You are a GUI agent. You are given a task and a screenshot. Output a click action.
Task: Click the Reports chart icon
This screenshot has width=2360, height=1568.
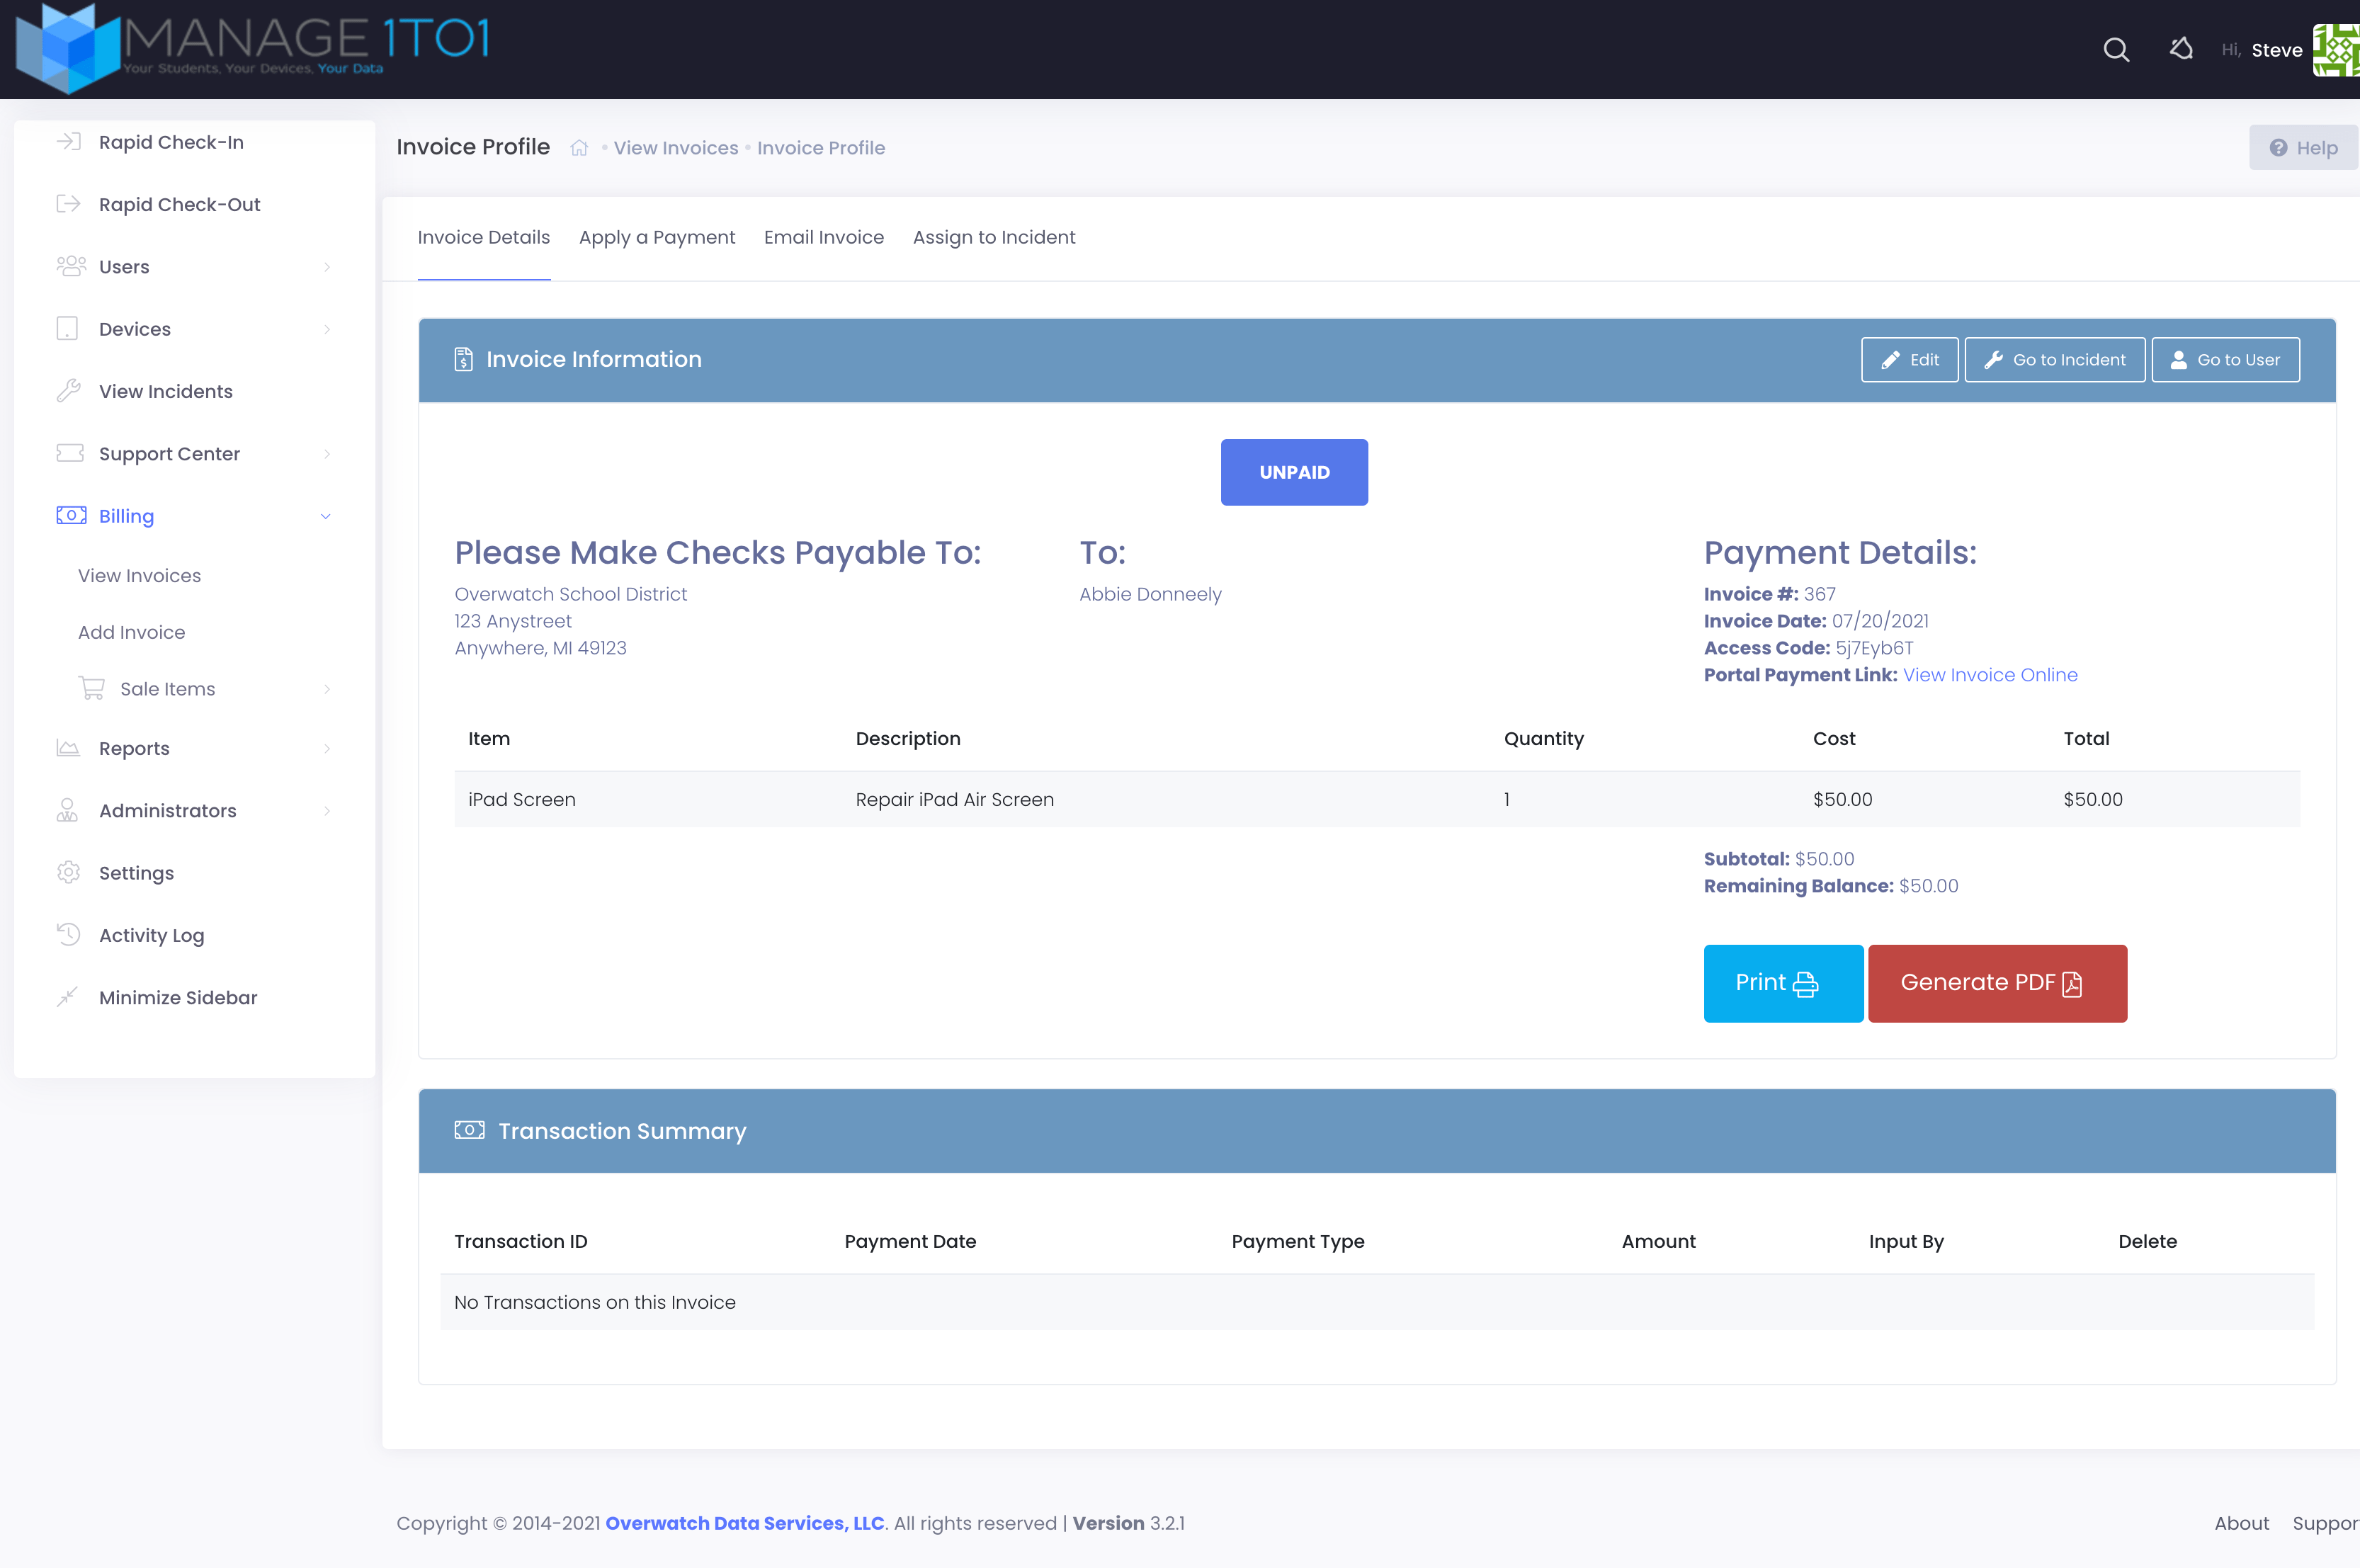[x=68, y=748]
